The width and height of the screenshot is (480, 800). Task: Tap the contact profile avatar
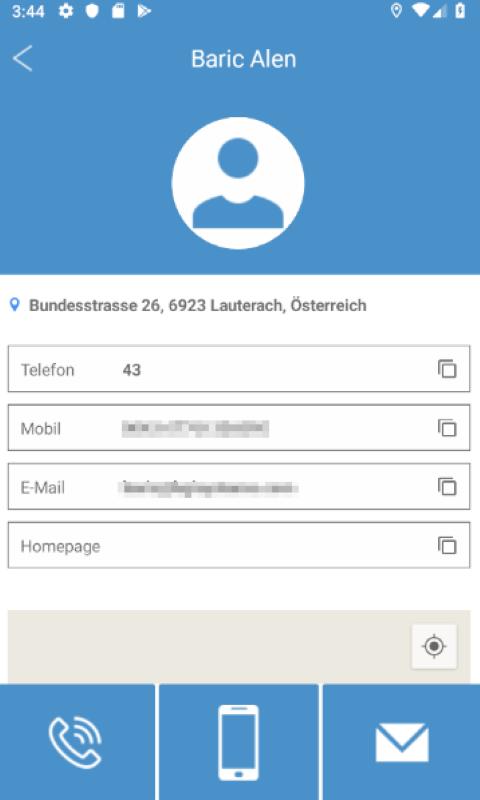(238, 183)
